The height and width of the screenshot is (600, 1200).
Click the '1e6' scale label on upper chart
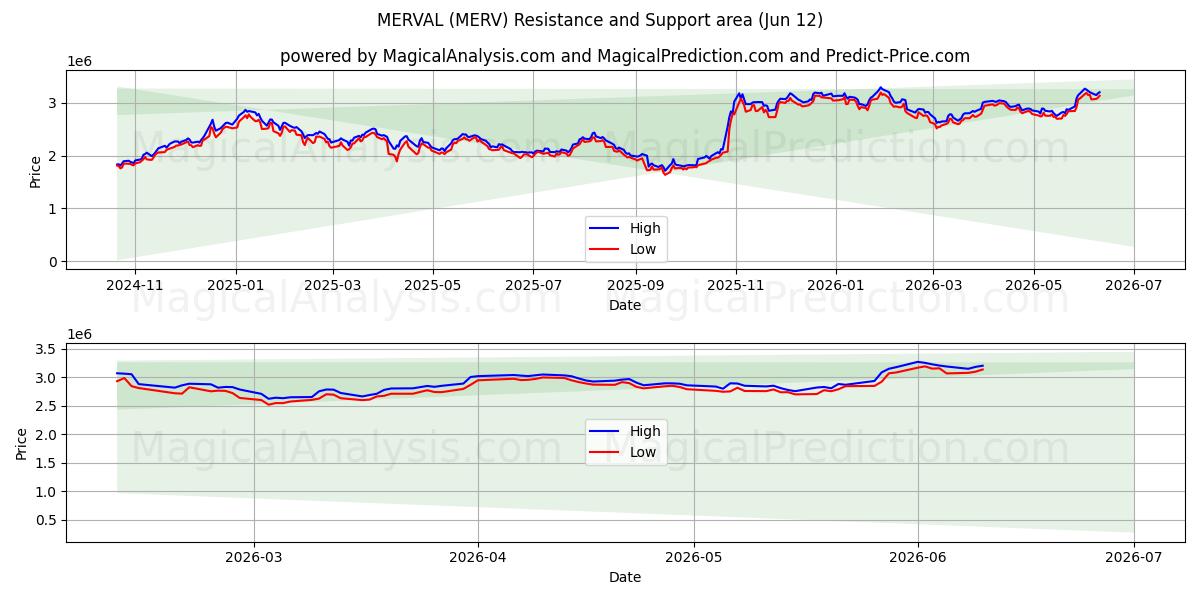(x=79, y=62)
